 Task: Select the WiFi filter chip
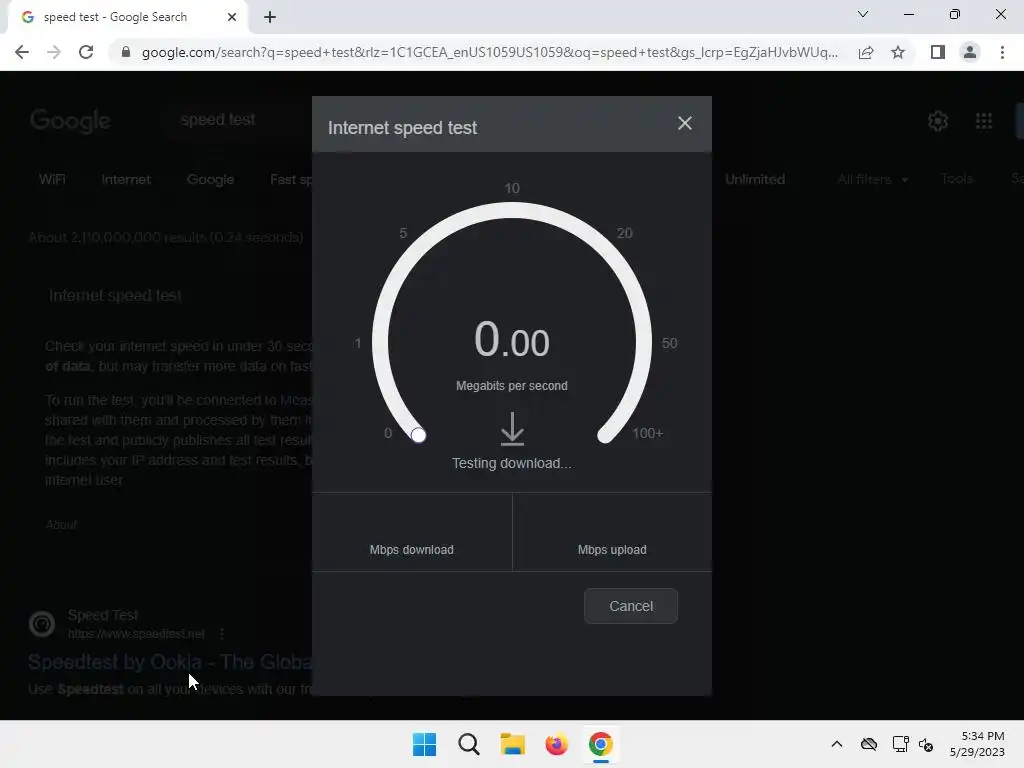click(x=52, y=179)
